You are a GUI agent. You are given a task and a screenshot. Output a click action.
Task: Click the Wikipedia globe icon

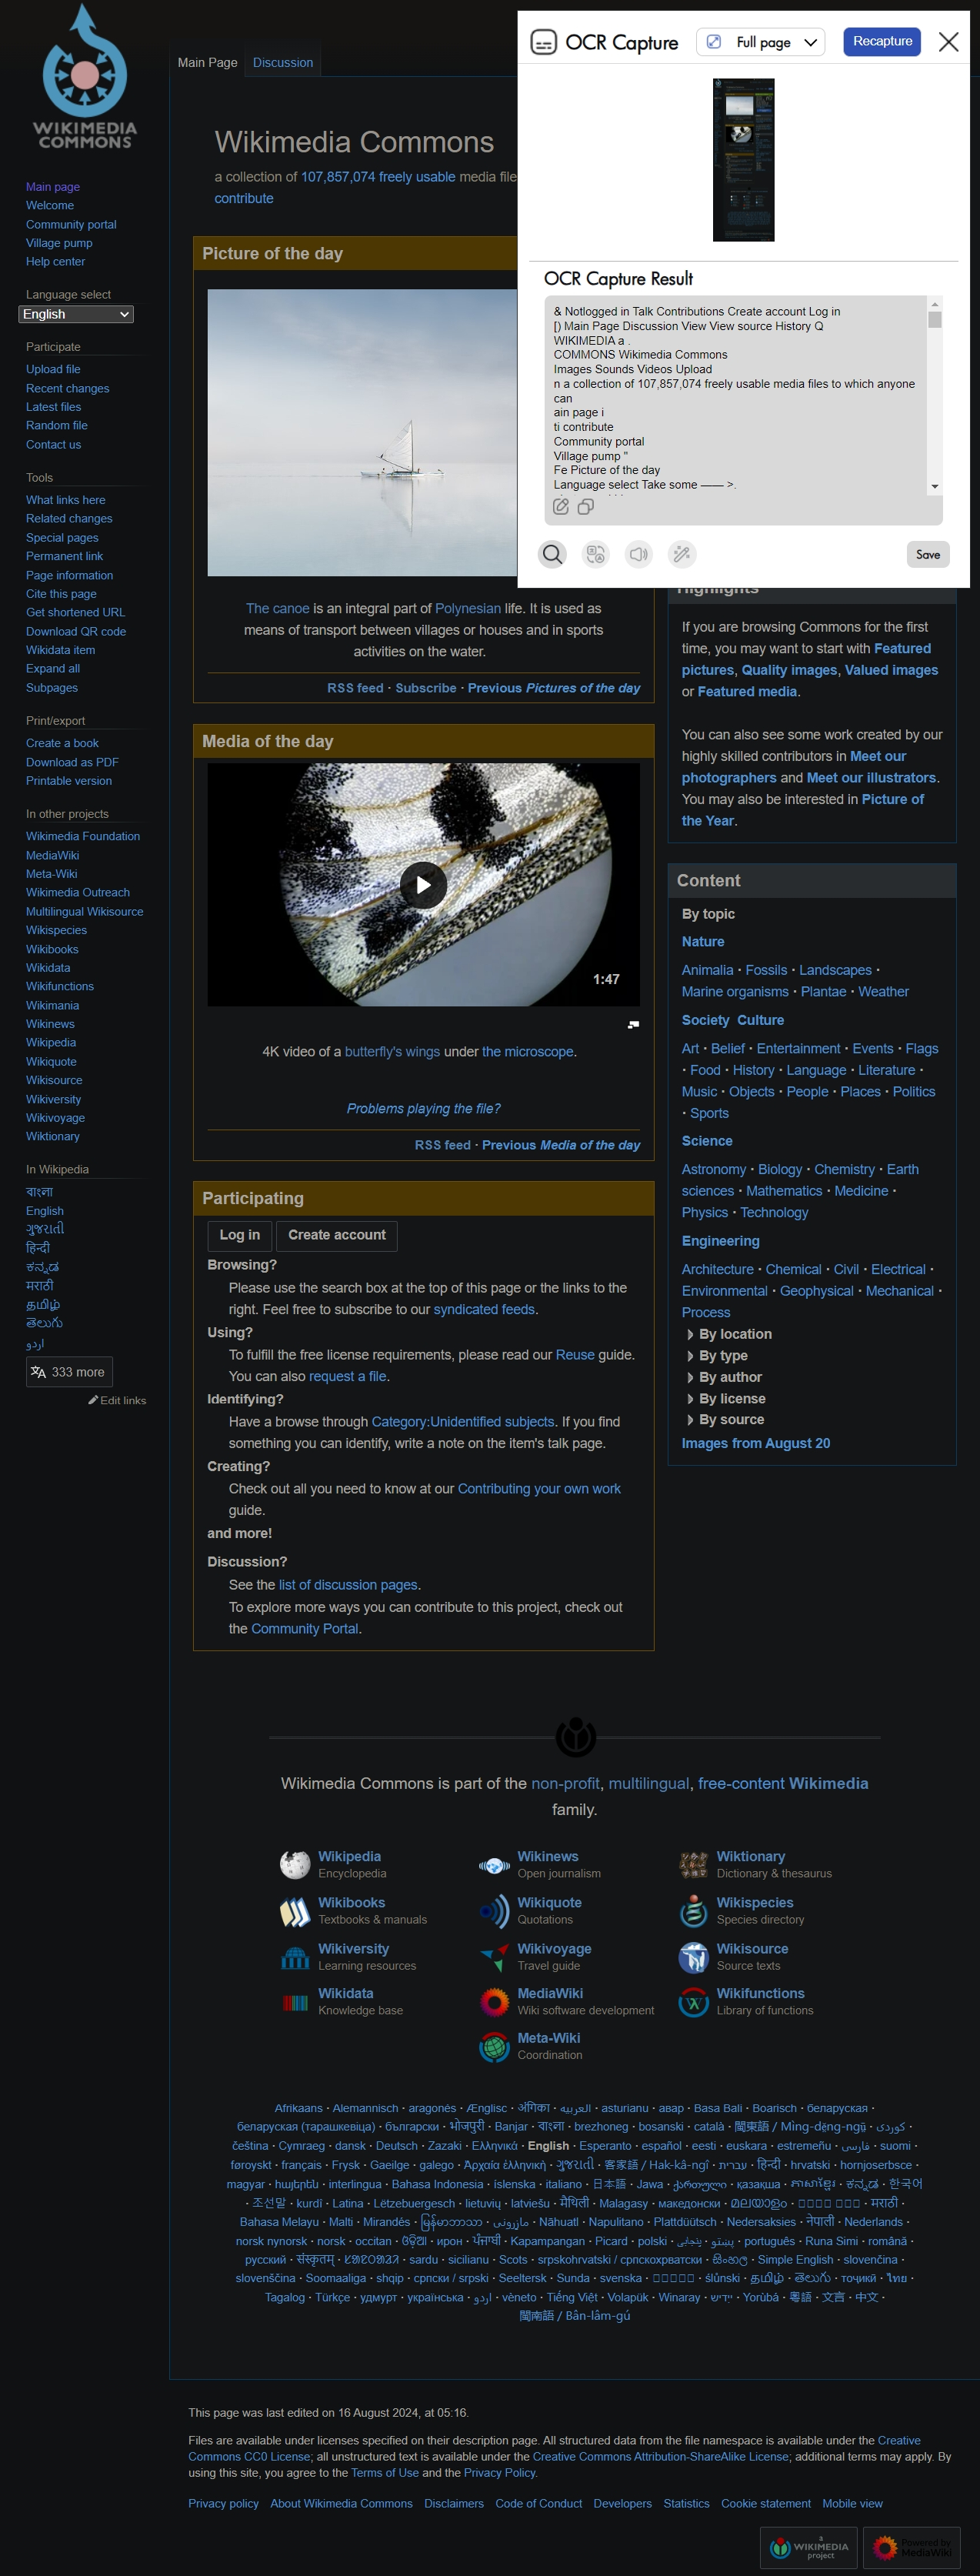295,1865
